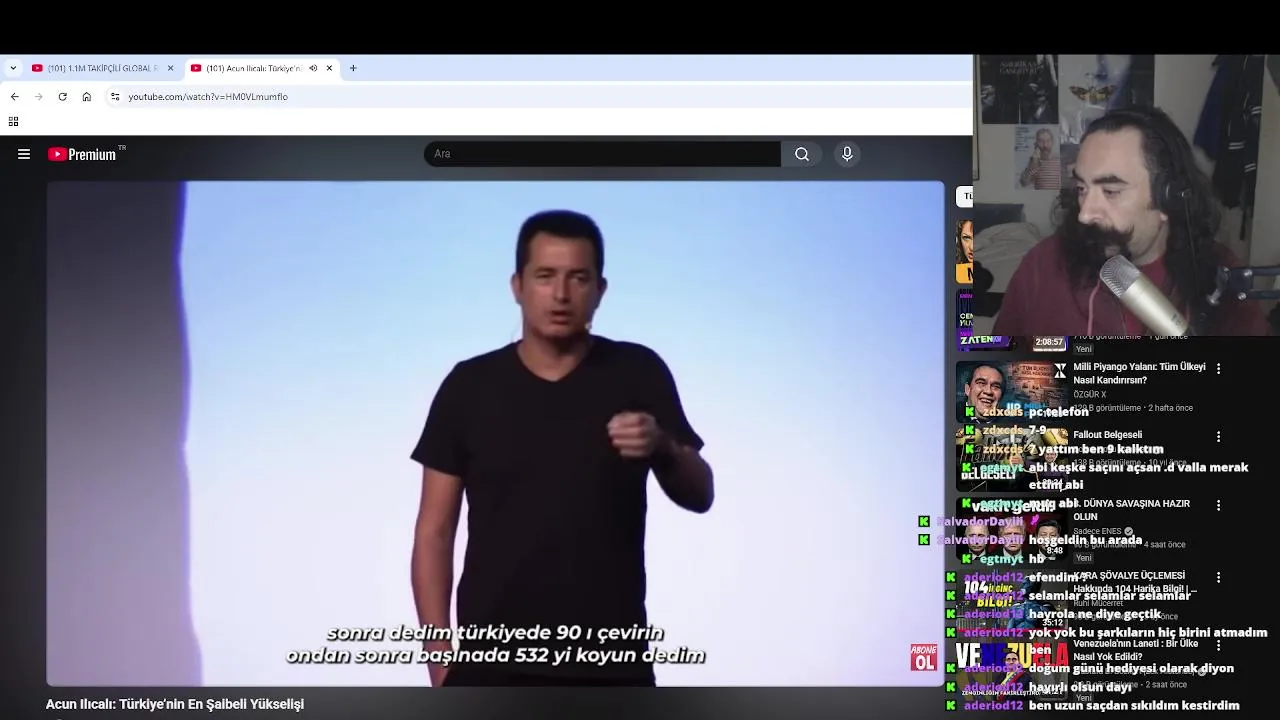Close the 'Acun Ilıcalı' tab
This screenshot has height=720, width=1280.
tap(329, 68)
